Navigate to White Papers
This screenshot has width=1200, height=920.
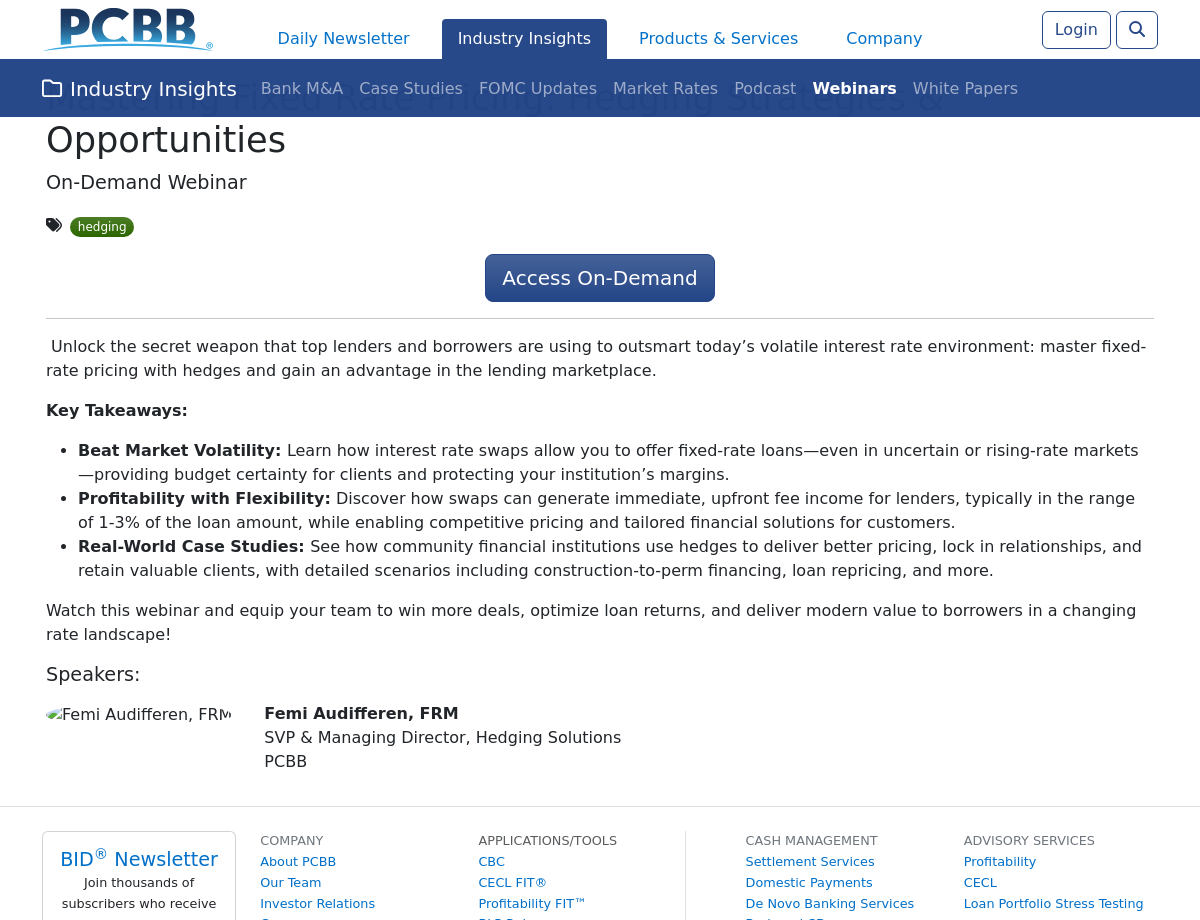pyautogui.click(x=964, y=89)
